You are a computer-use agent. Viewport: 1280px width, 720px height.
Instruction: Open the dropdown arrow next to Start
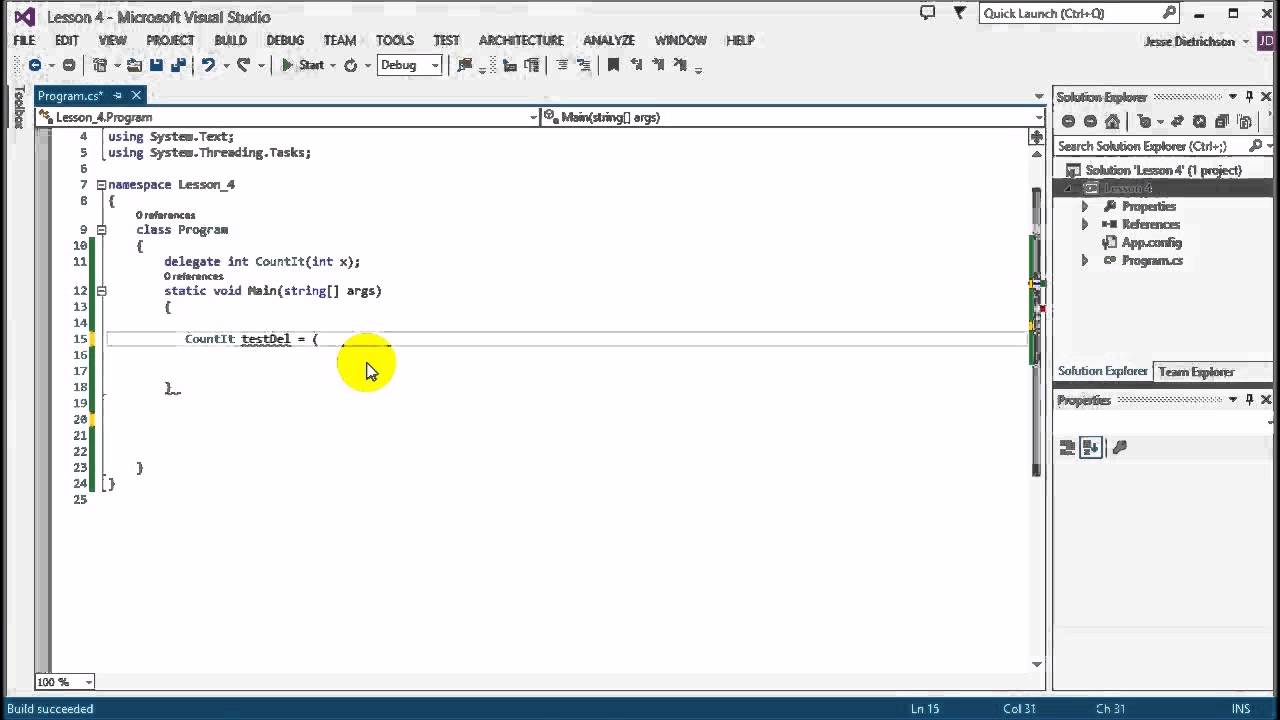pyautogui.click(x=334, y=65)
